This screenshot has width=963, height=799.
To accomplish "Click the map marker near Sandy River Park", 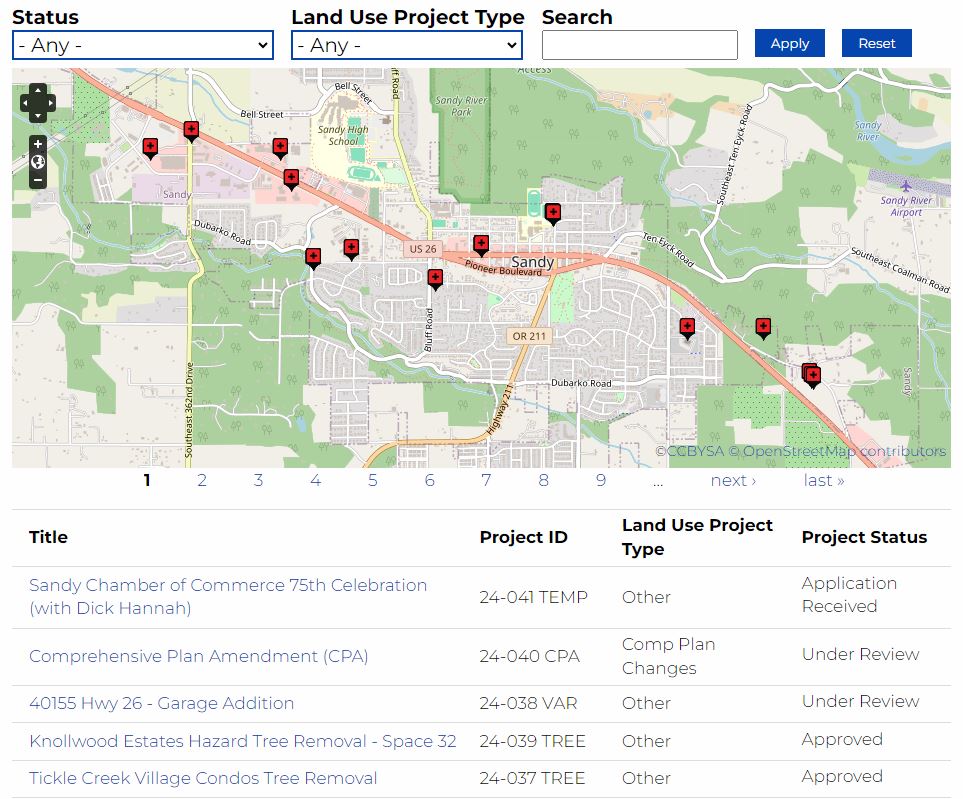I will click(x=553, y=212).
